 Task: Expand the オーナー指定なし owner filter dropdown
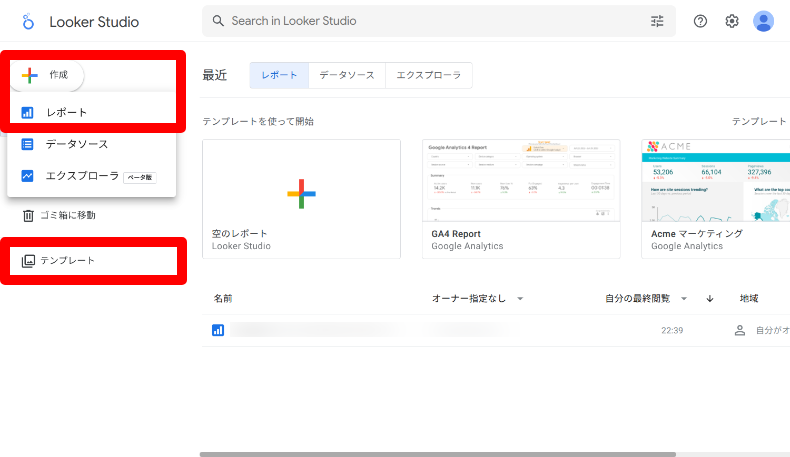click(477, 299)
